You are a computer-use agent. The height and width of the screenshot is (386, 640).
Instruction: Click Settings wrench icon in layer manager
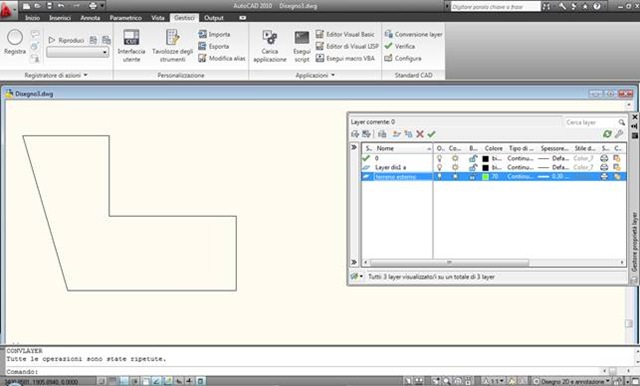pyautogui.click(x=619, y=134)
